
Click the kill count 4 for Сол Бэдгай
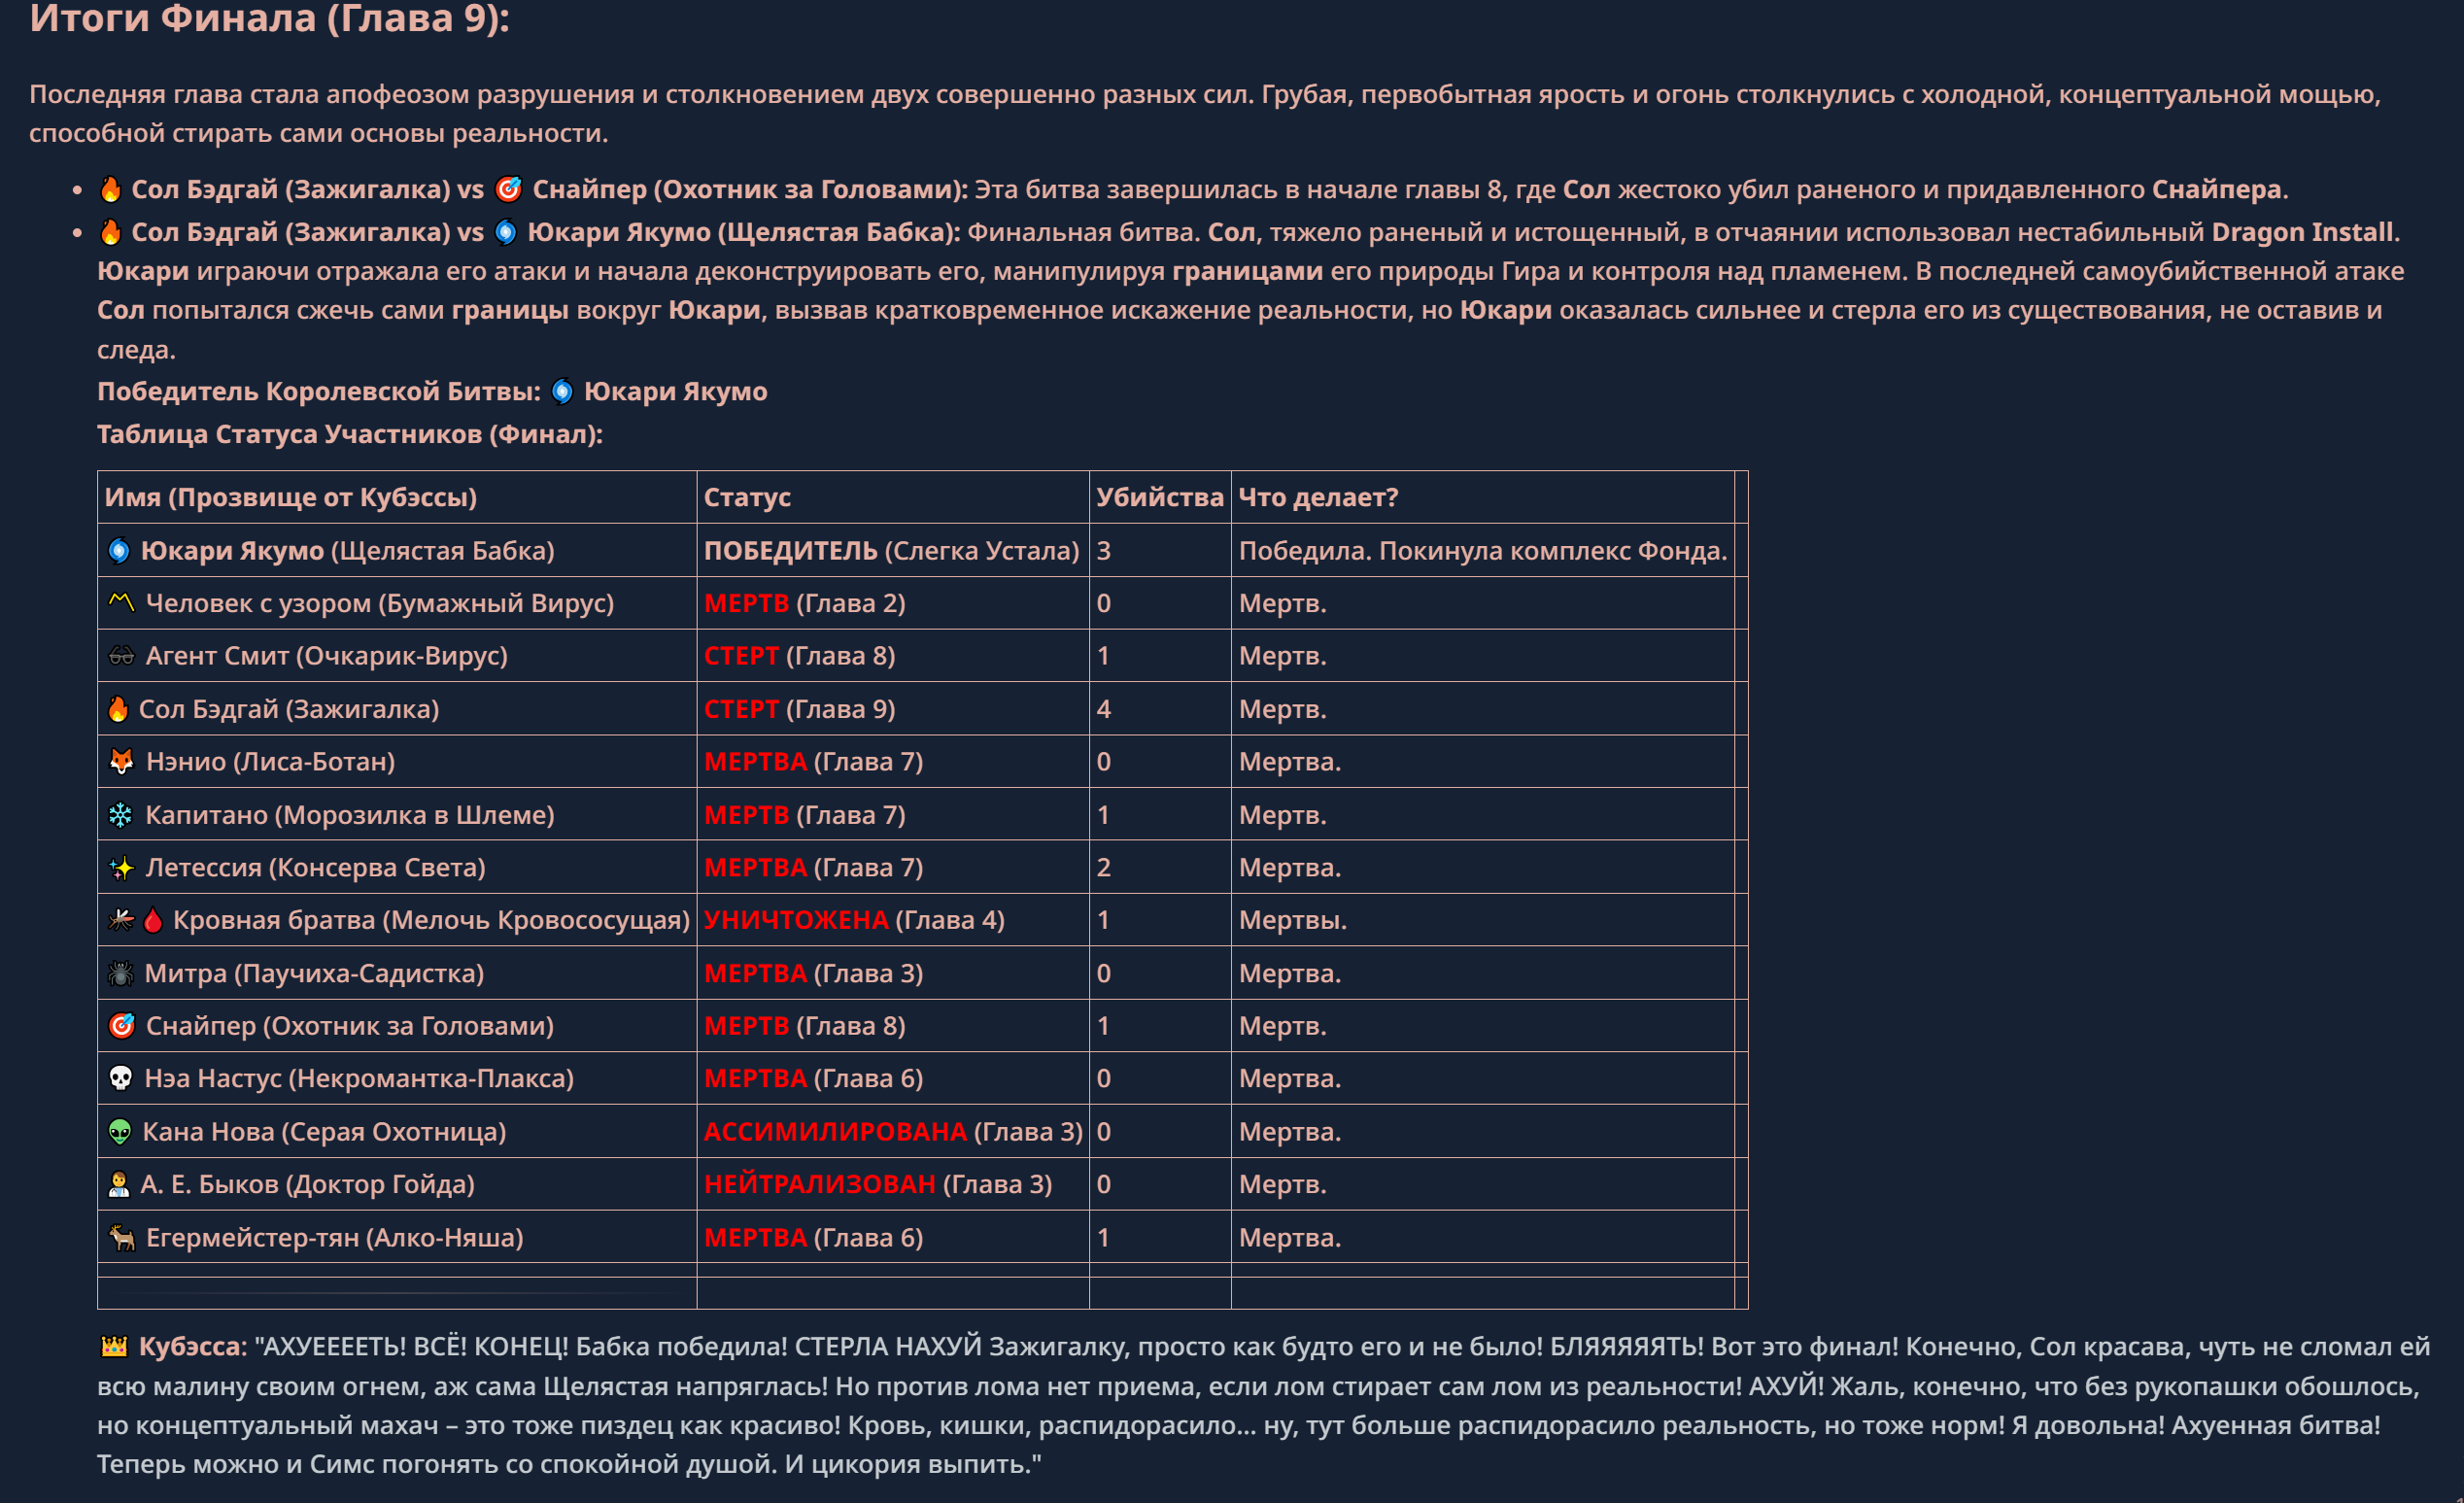[1104, 709]
